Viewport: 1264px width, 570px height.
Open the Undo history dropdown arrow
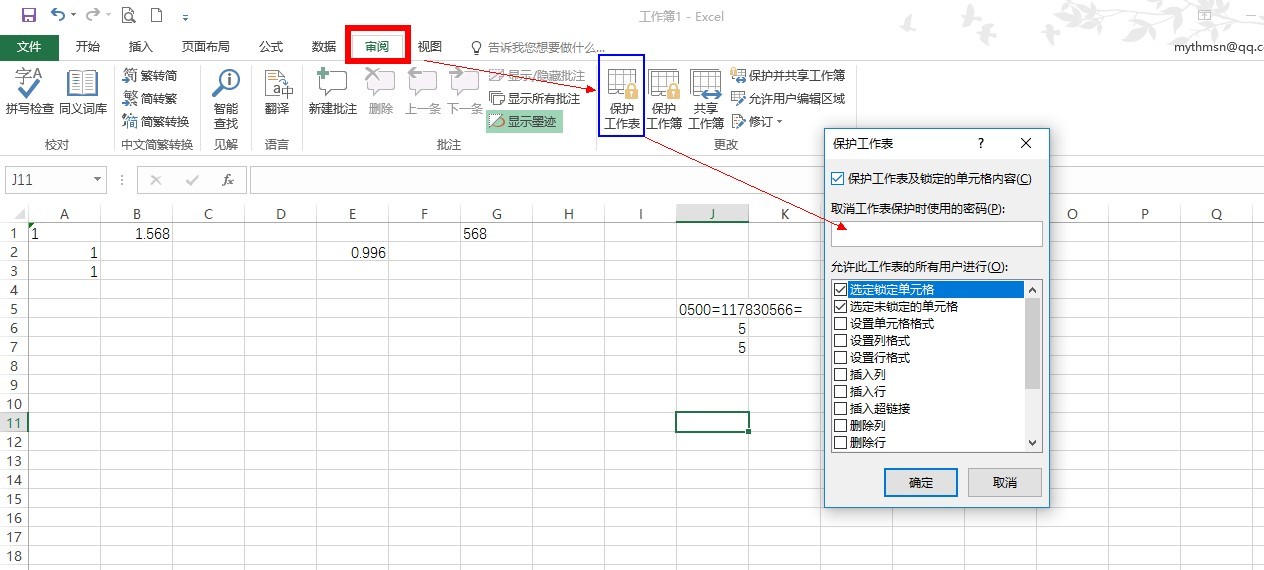[75, 15]
